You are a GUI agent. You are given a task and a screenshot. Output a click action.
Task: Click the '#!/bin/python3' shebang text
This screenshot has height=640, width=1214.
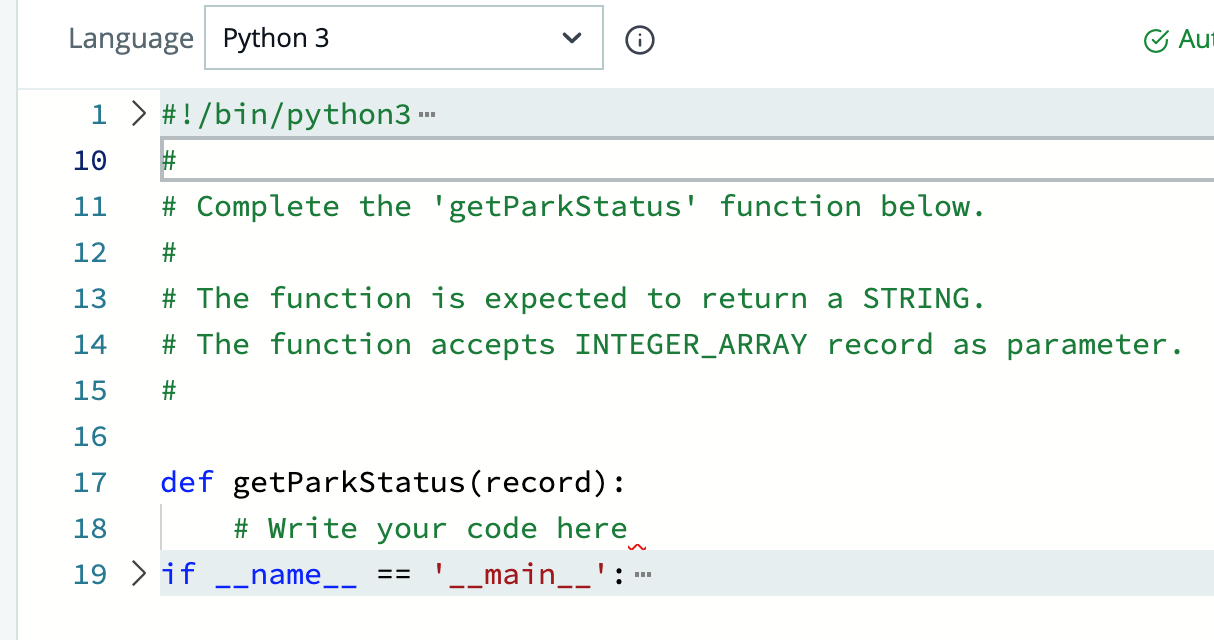pyautogui.click(x=286, y=115)
